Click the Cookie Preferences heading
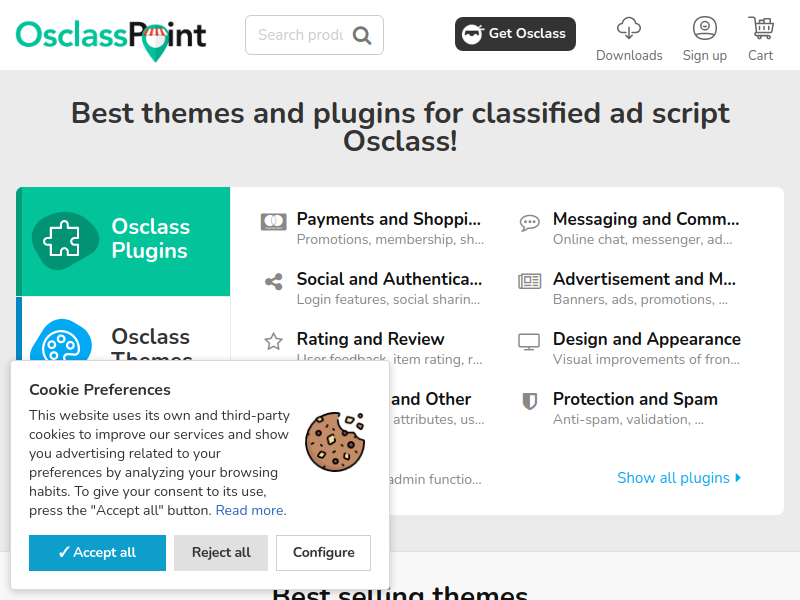 (x=100, y=390)
